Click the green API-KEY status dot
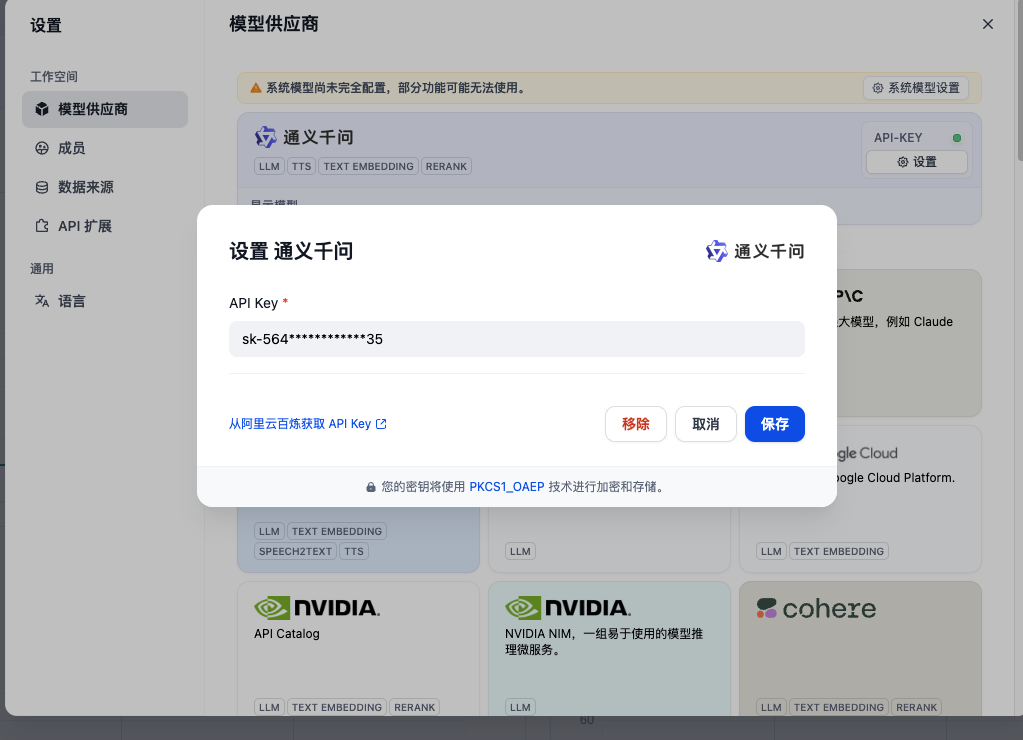This screenshot has width=1023, height=740. click(x=956, y=138)
